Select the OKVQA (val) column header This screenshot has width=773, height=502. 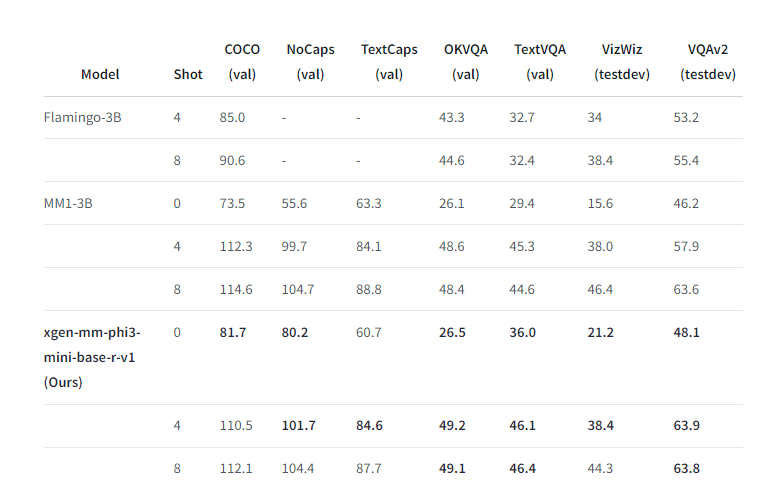[465, 61]
